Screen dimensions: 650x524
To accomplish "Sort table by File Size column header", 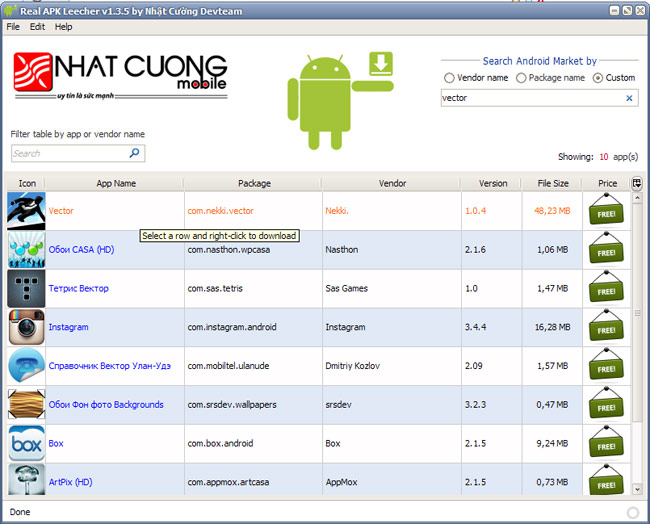I will (x=552, y=183).
